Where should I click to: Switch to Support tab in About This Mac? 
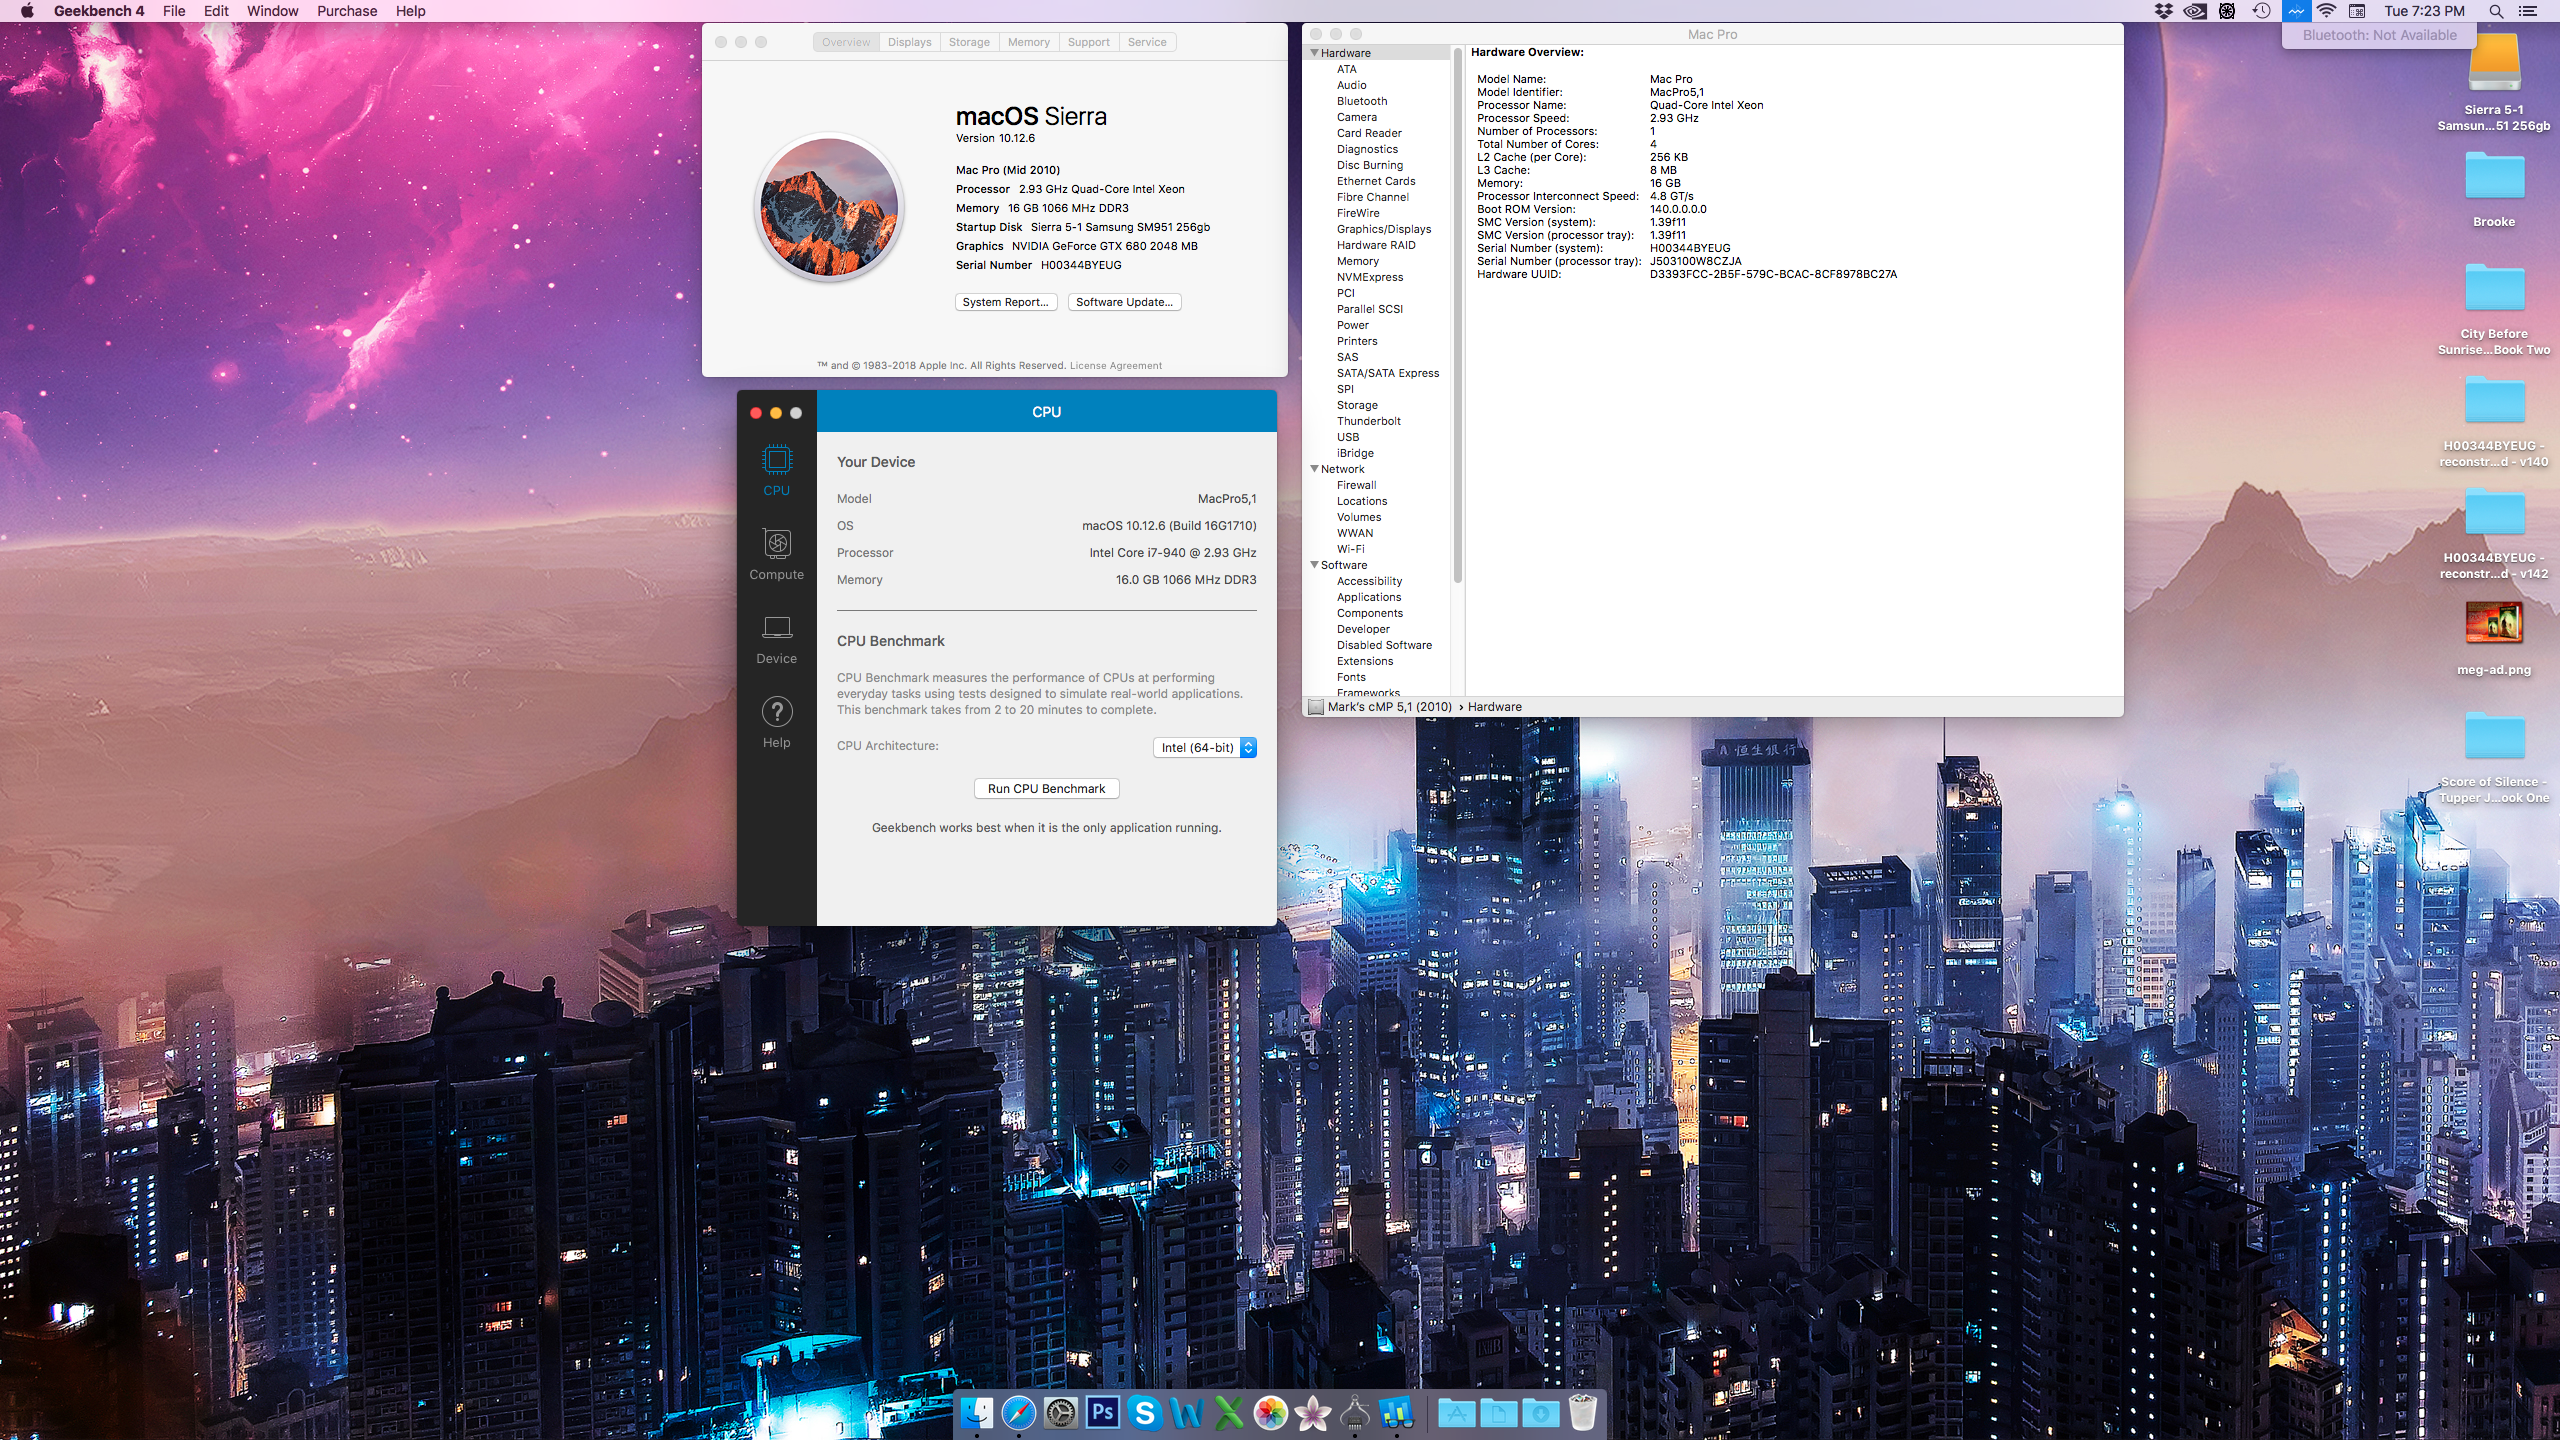(x=1088, y=42)
